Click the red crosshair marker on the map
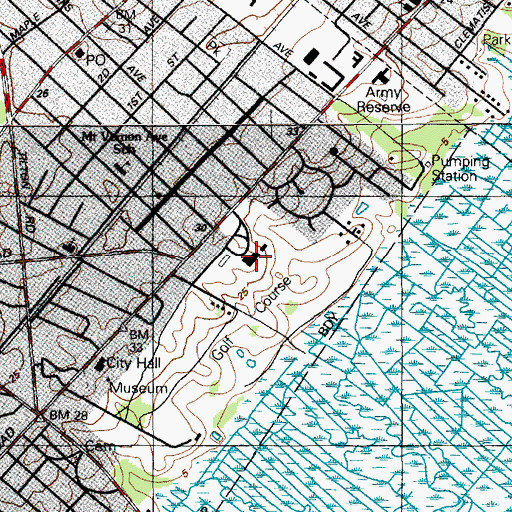 257,256
